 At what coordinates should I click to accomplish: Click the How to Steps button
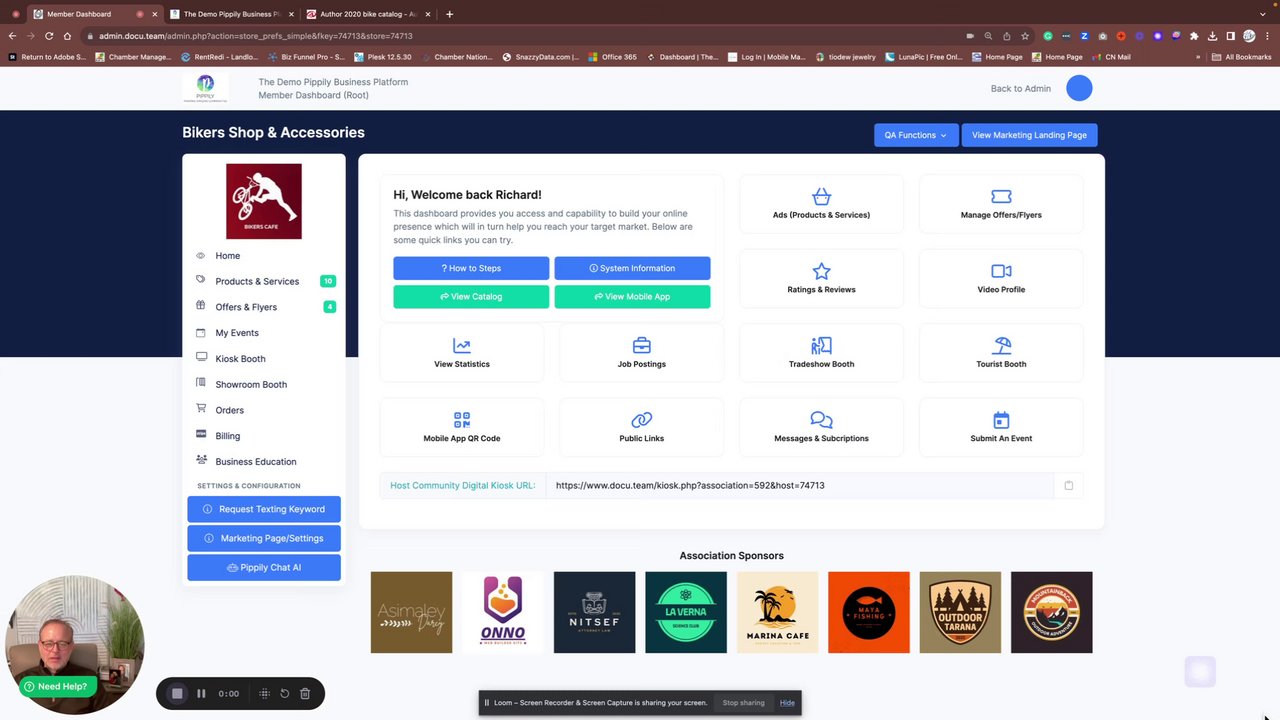click(x=471, y=268)
